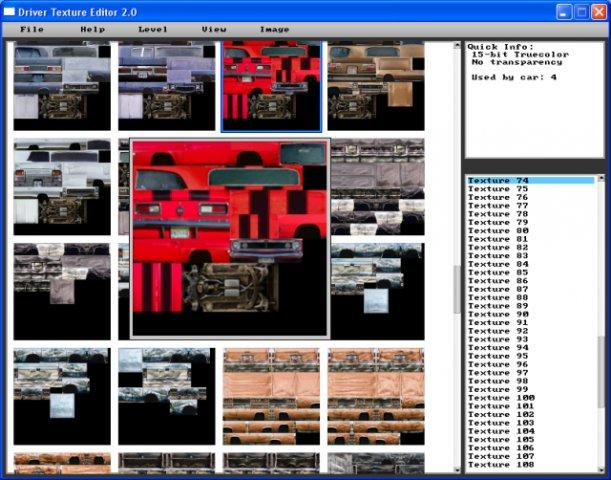This screenshot has width=611, height=480.
Task: Select Texture 87 in the list
Action: click(x=531, y=289)
